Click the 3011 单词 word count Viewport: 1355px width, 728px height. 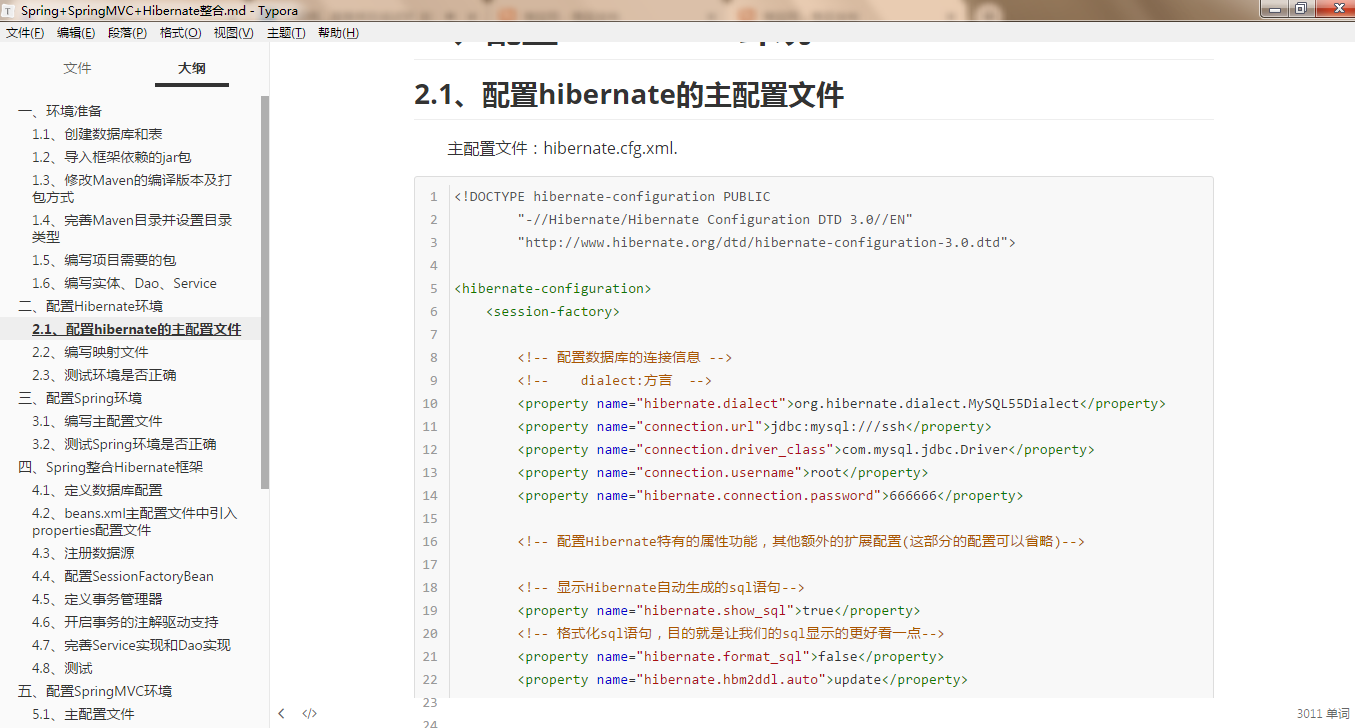pos(1323,714)
